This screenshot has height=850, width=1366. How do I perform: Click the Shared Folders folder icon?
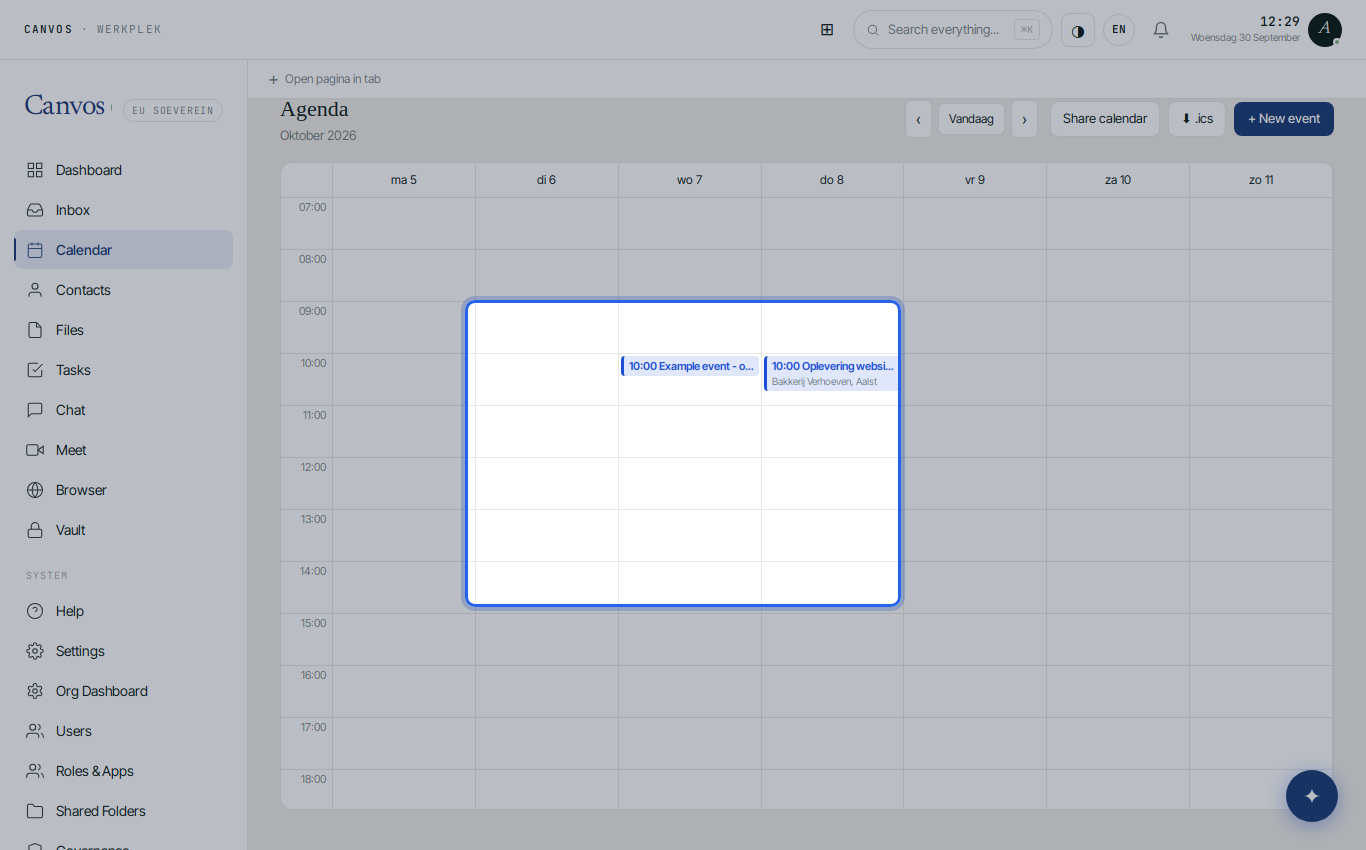coord(35,811)
